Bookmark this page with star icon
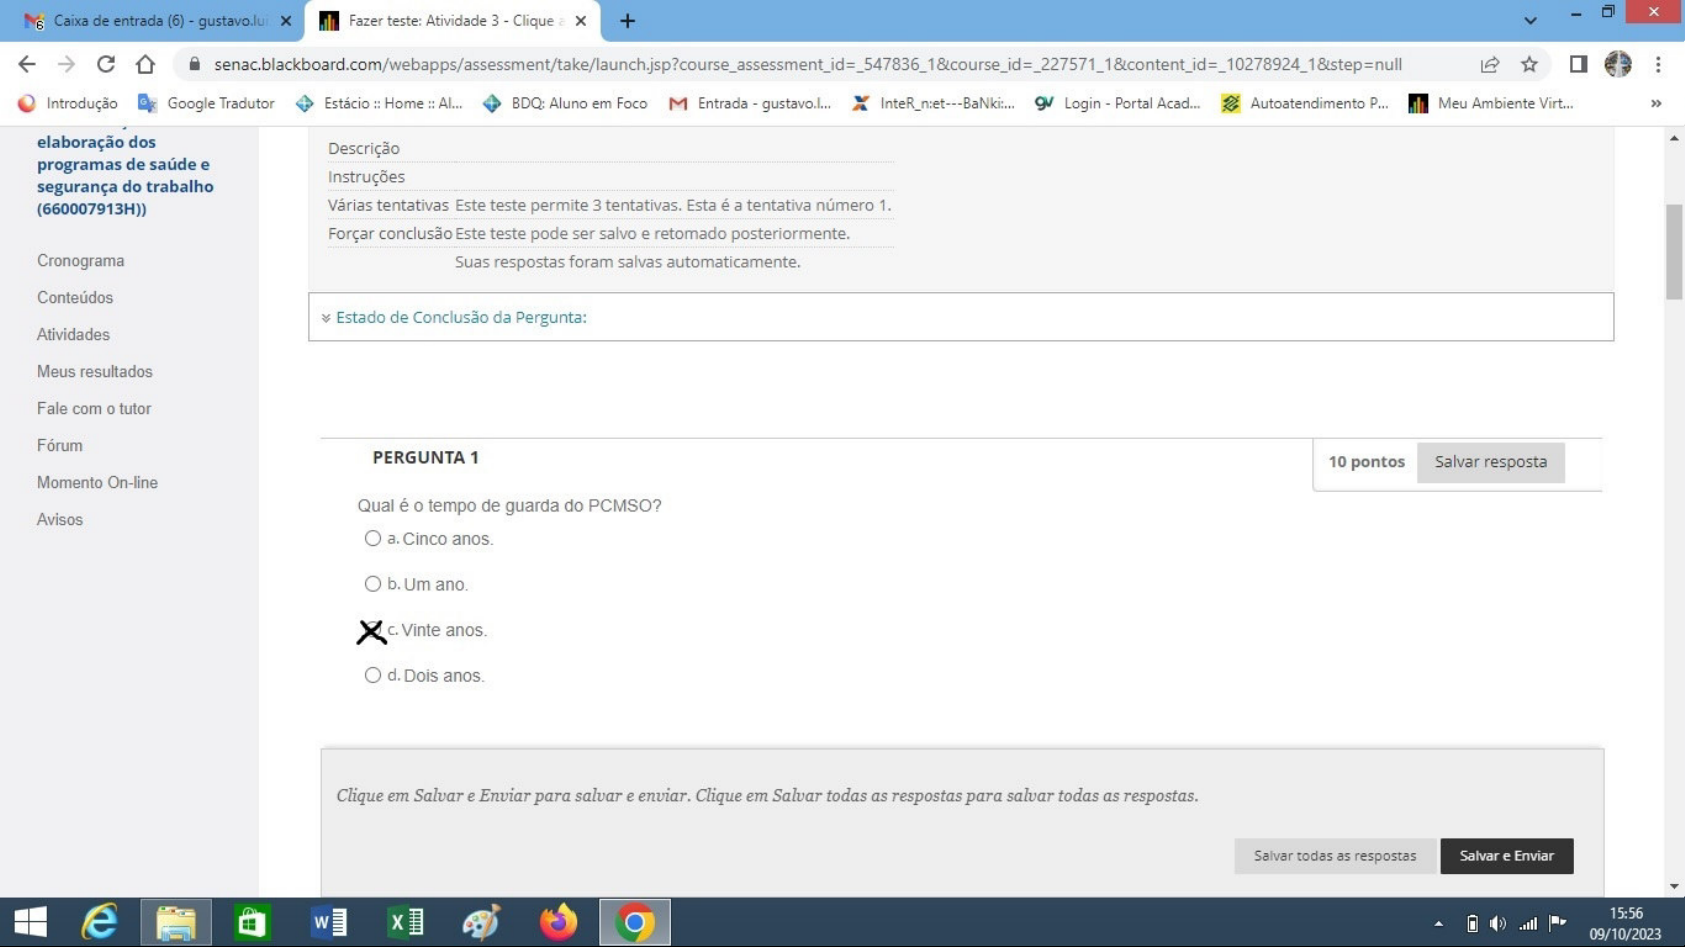 point(1529,64)
